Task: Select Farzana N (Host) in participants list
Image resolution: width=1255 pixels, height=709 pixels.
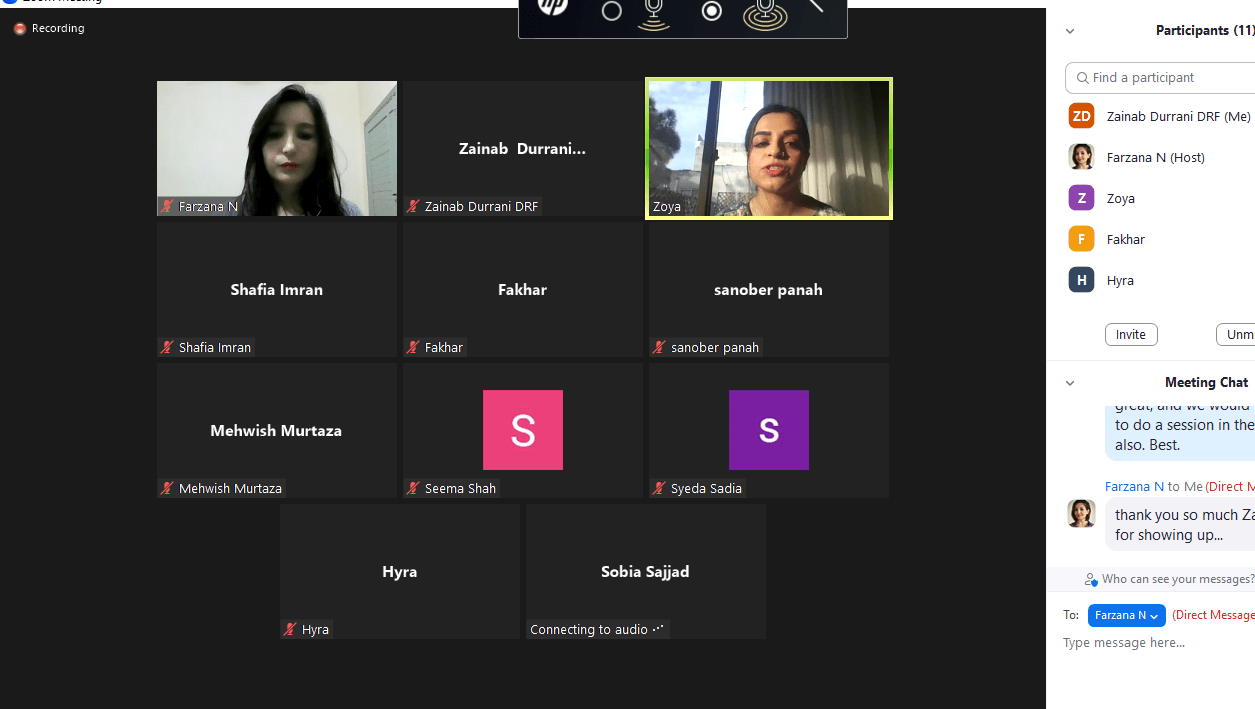Action: coord(1155,157)
